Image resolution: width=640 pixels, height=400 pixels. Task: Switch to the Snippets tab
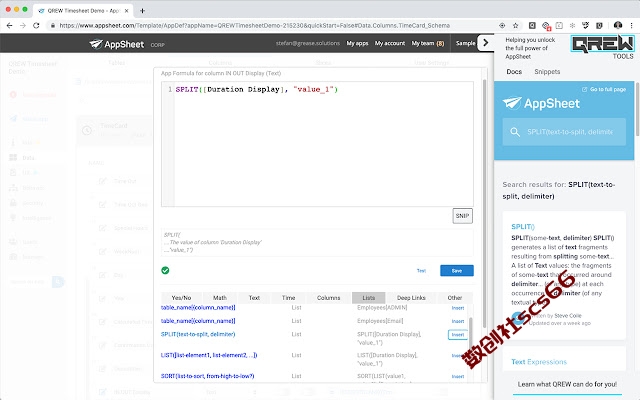point(547,71)
